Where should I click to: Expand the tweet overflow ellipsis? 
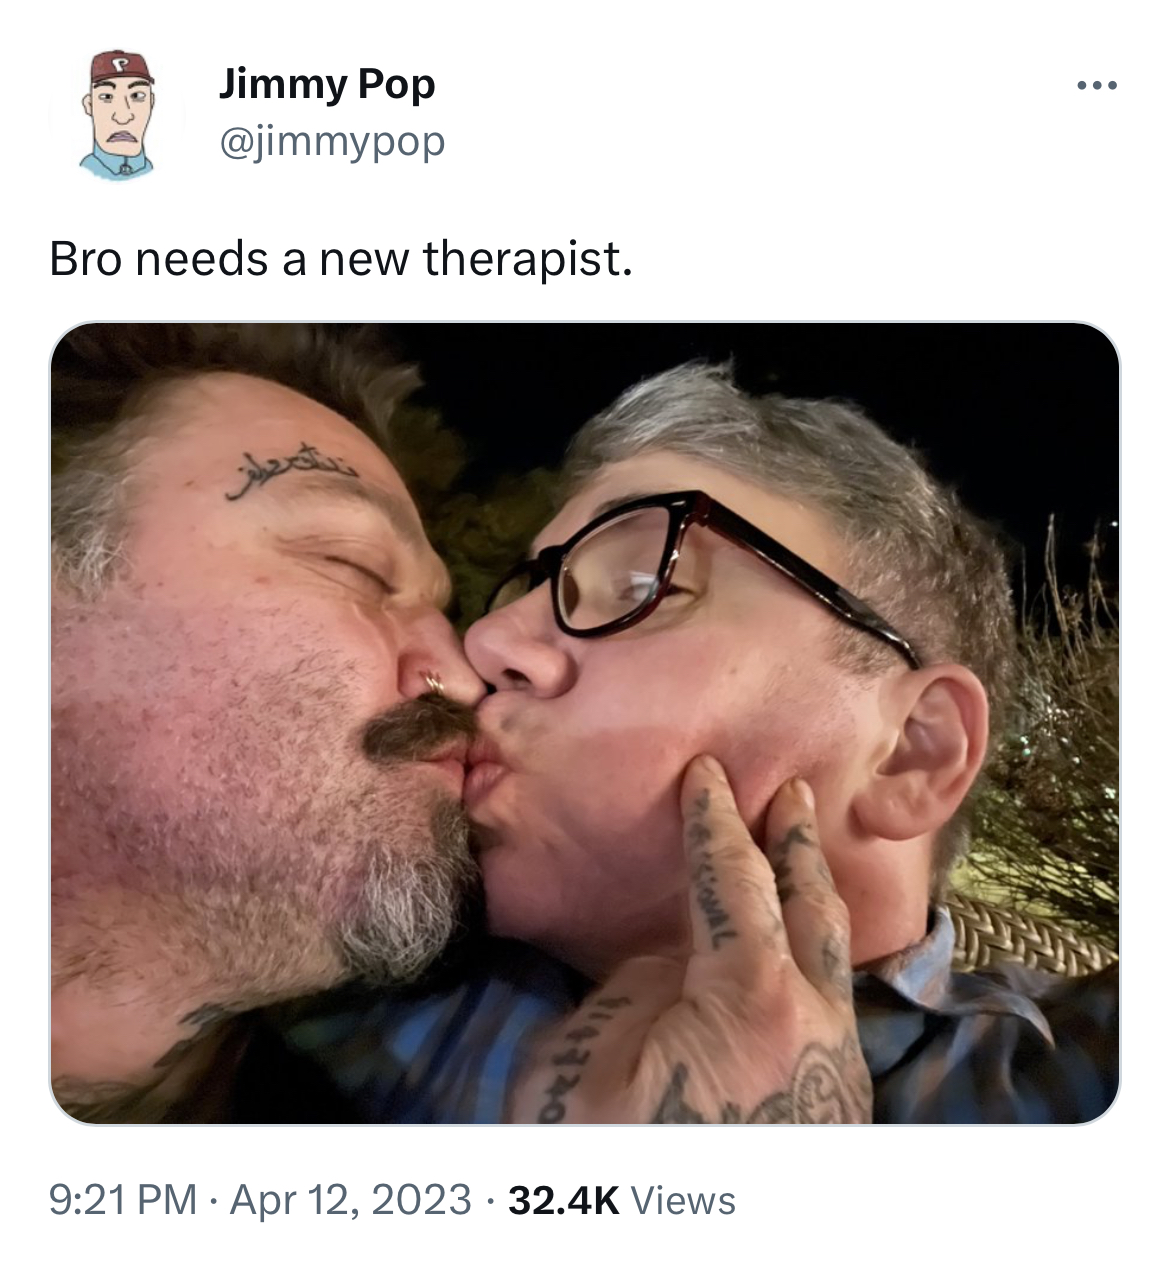click(1097, 86)
